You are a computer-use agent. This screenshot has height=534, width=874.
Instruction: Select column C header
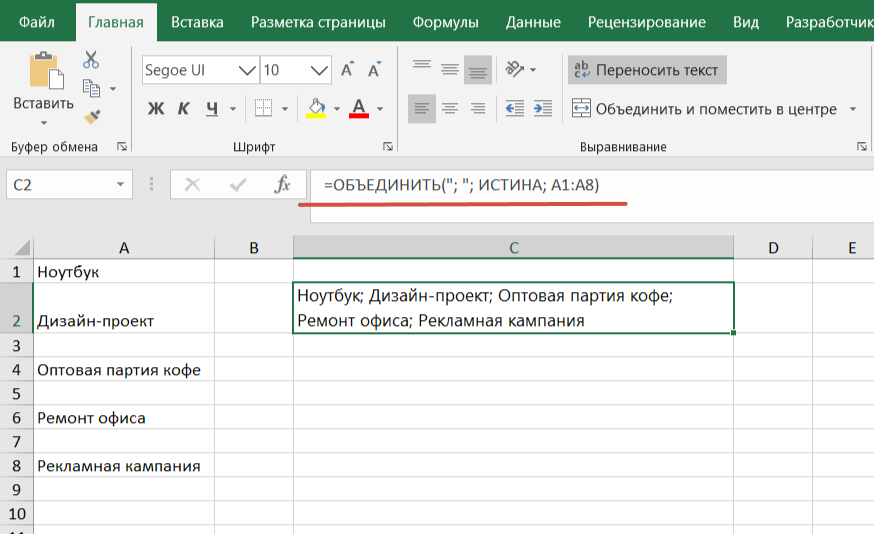coord(513,247)
